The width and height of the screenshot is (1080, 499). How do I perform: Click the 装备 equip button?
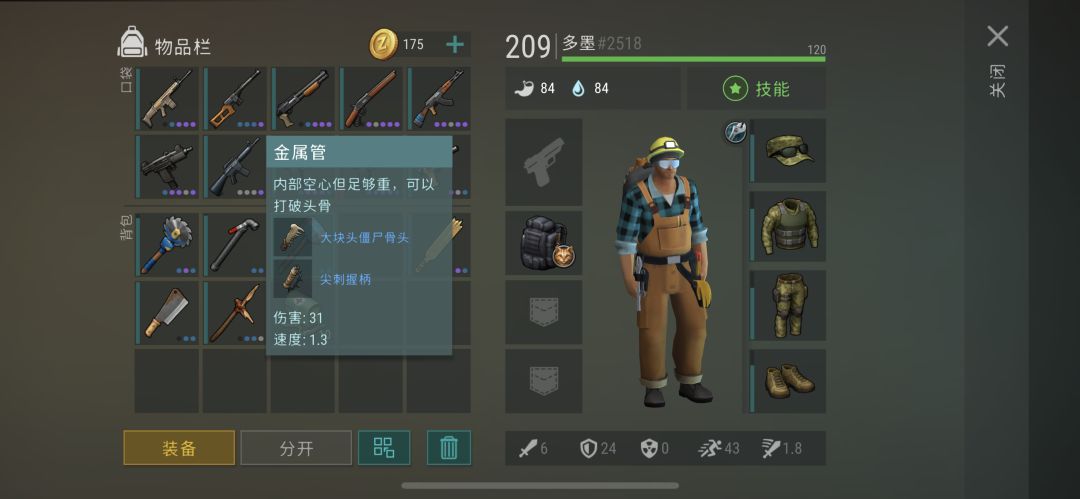(179, 448)
